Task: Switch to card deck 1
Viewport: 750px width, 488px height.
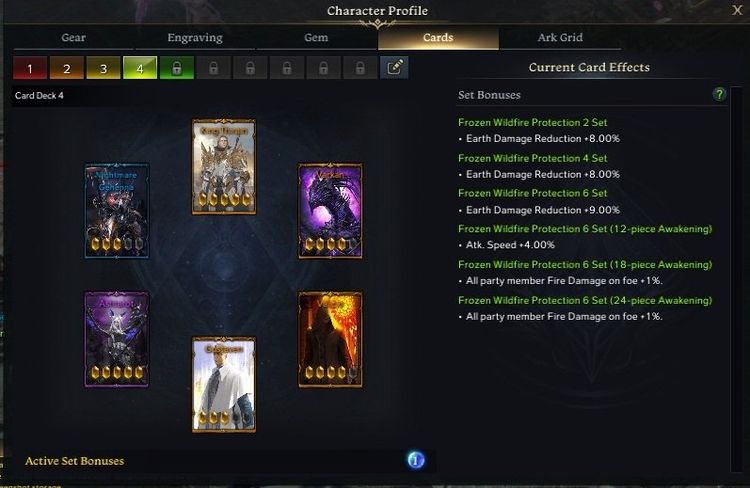Action: (30, 67)
